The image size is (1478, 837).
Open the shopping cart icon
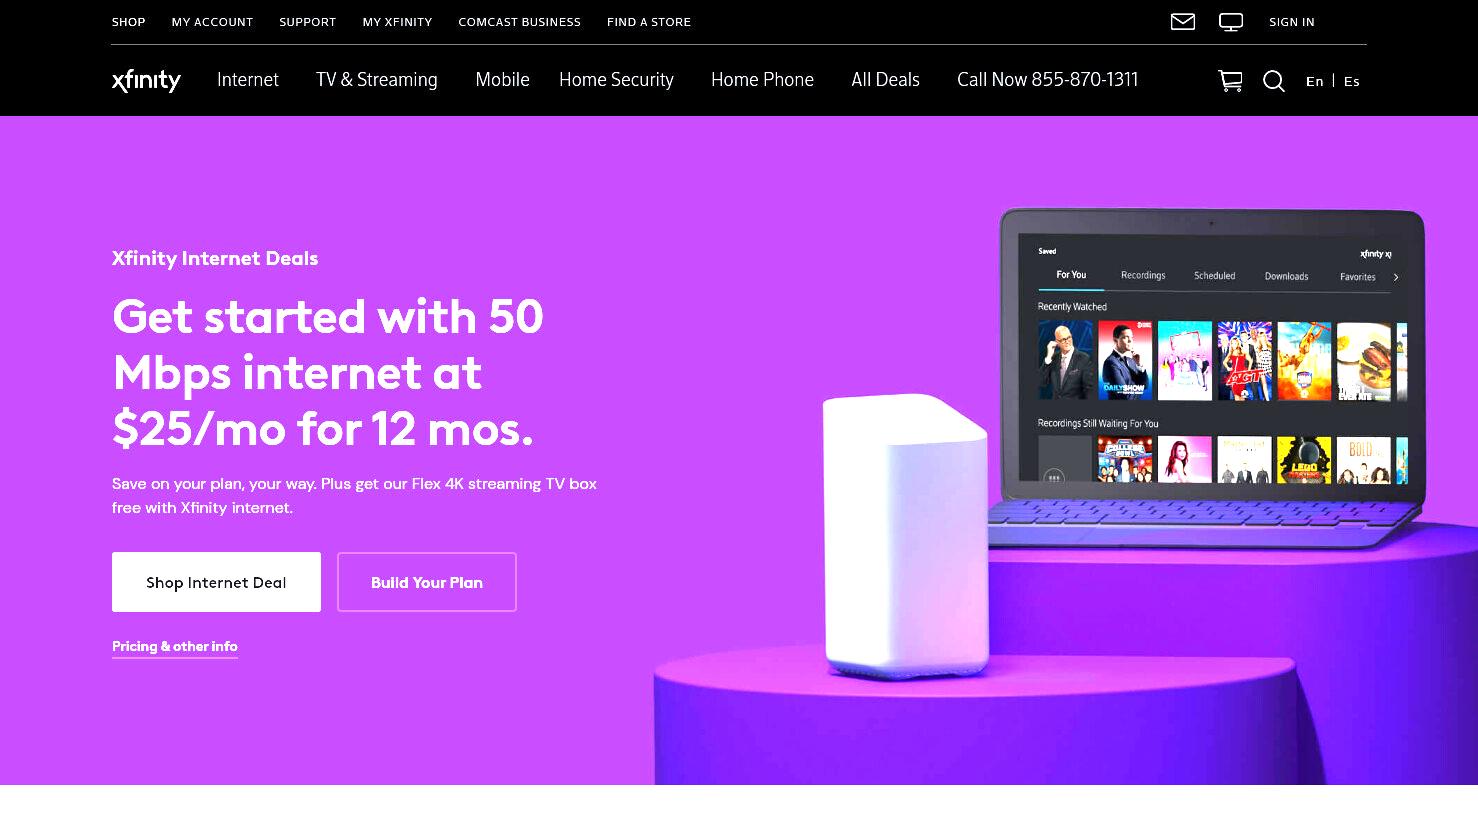pos(1230,81)
